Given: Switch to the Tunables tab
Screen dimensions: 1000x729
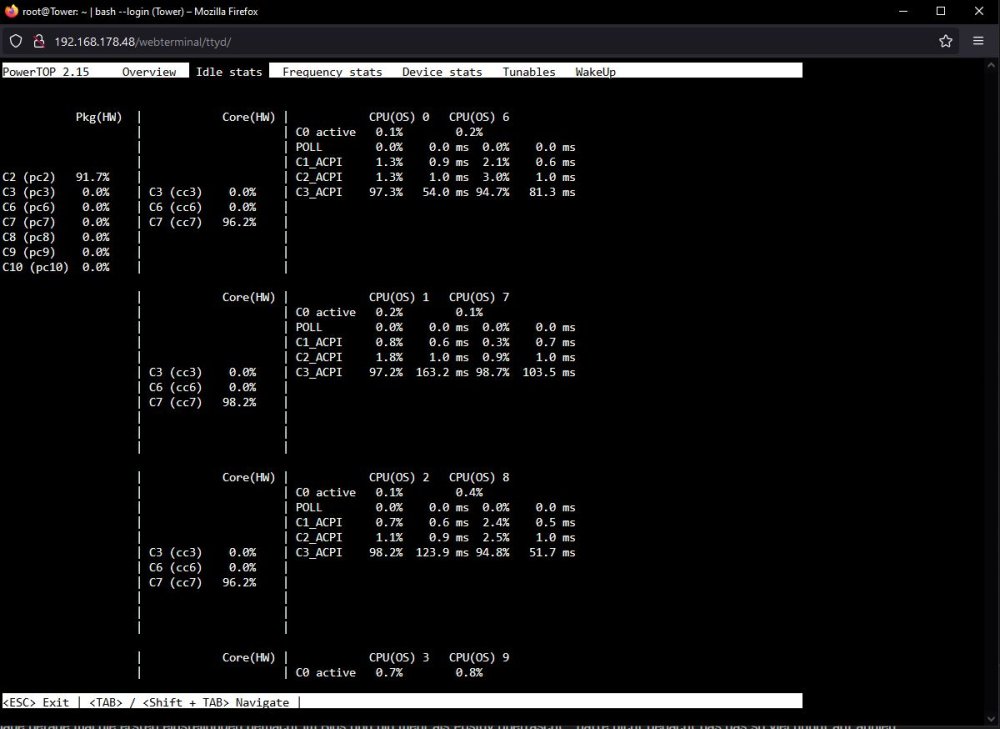Looking at the screenshot, I should (x=529, y=72).
